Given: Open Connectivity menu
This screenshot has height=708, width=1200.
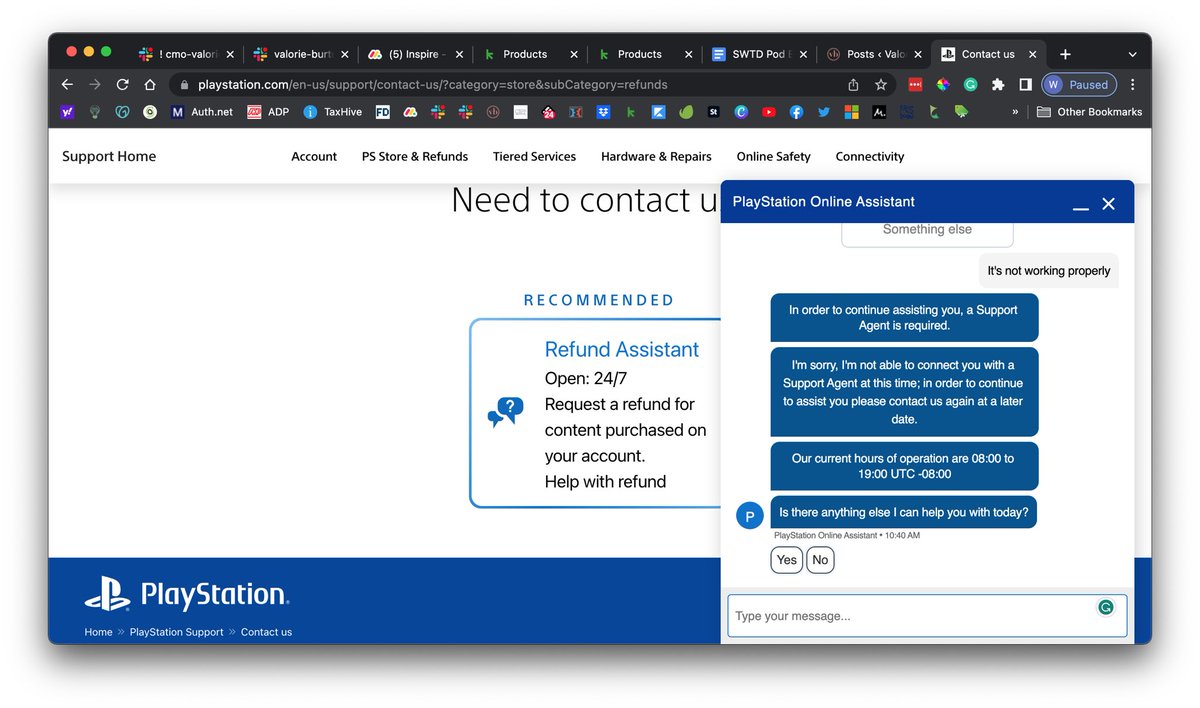Looking at the screenshot, I should [870, 156].
